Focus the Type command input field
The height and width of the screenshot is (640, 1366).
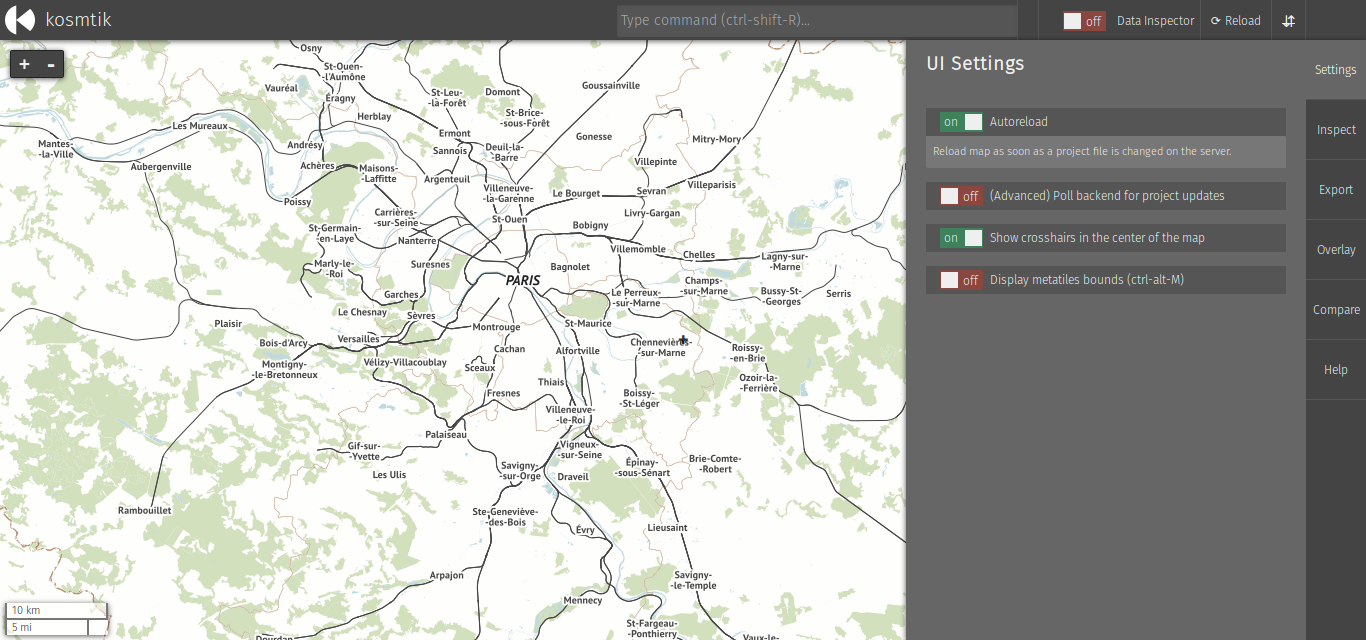(817, 20)
